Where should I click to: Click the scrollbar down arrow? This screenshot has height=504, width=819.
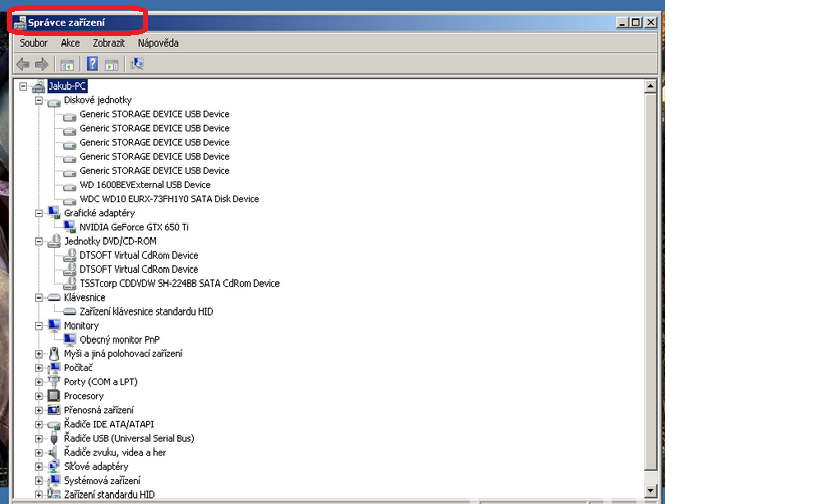click(x=650, y=490)
